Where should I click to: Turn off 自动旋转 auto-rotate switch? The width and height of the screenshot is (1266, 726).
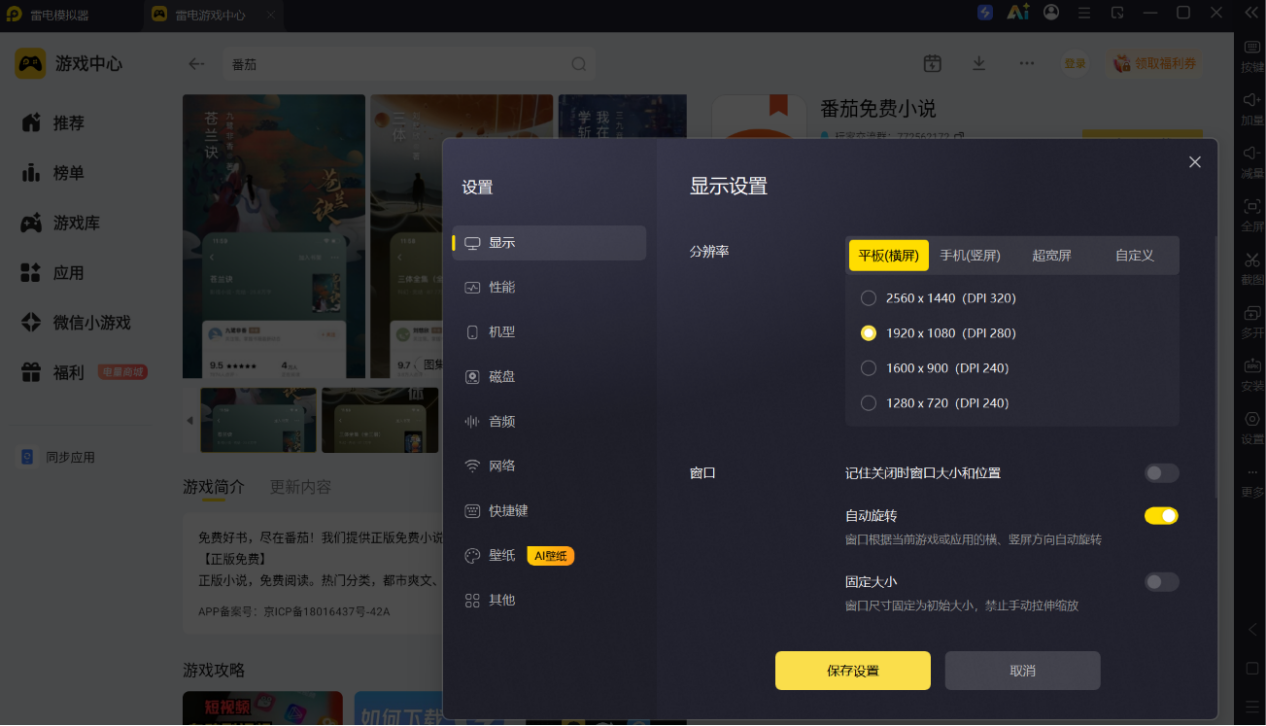(x=1162, y=516)
